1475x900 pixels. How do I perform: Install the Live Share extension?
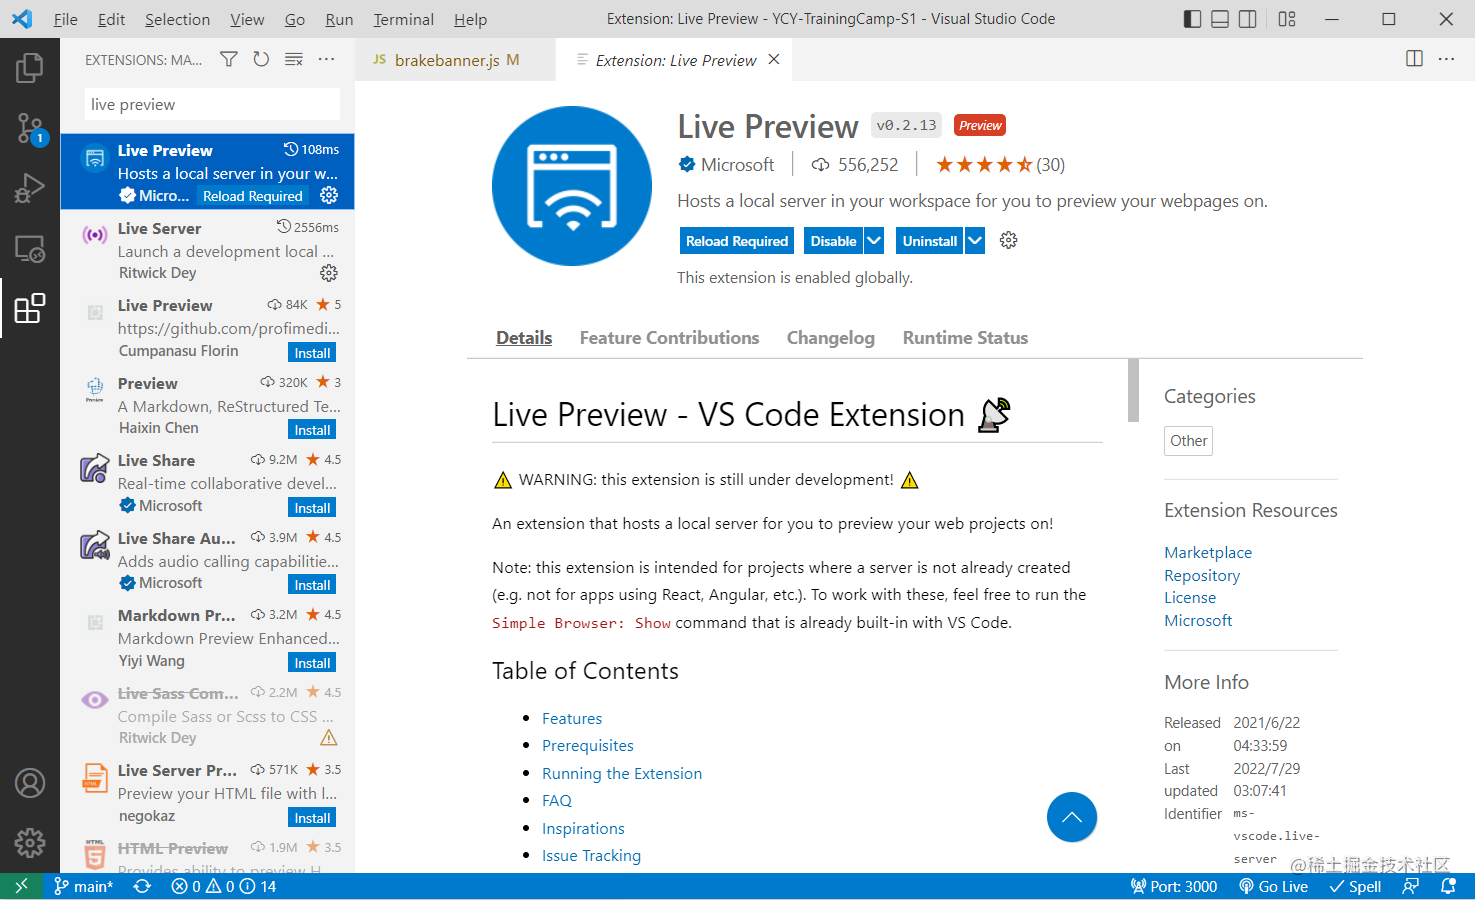tap(312, 508)
